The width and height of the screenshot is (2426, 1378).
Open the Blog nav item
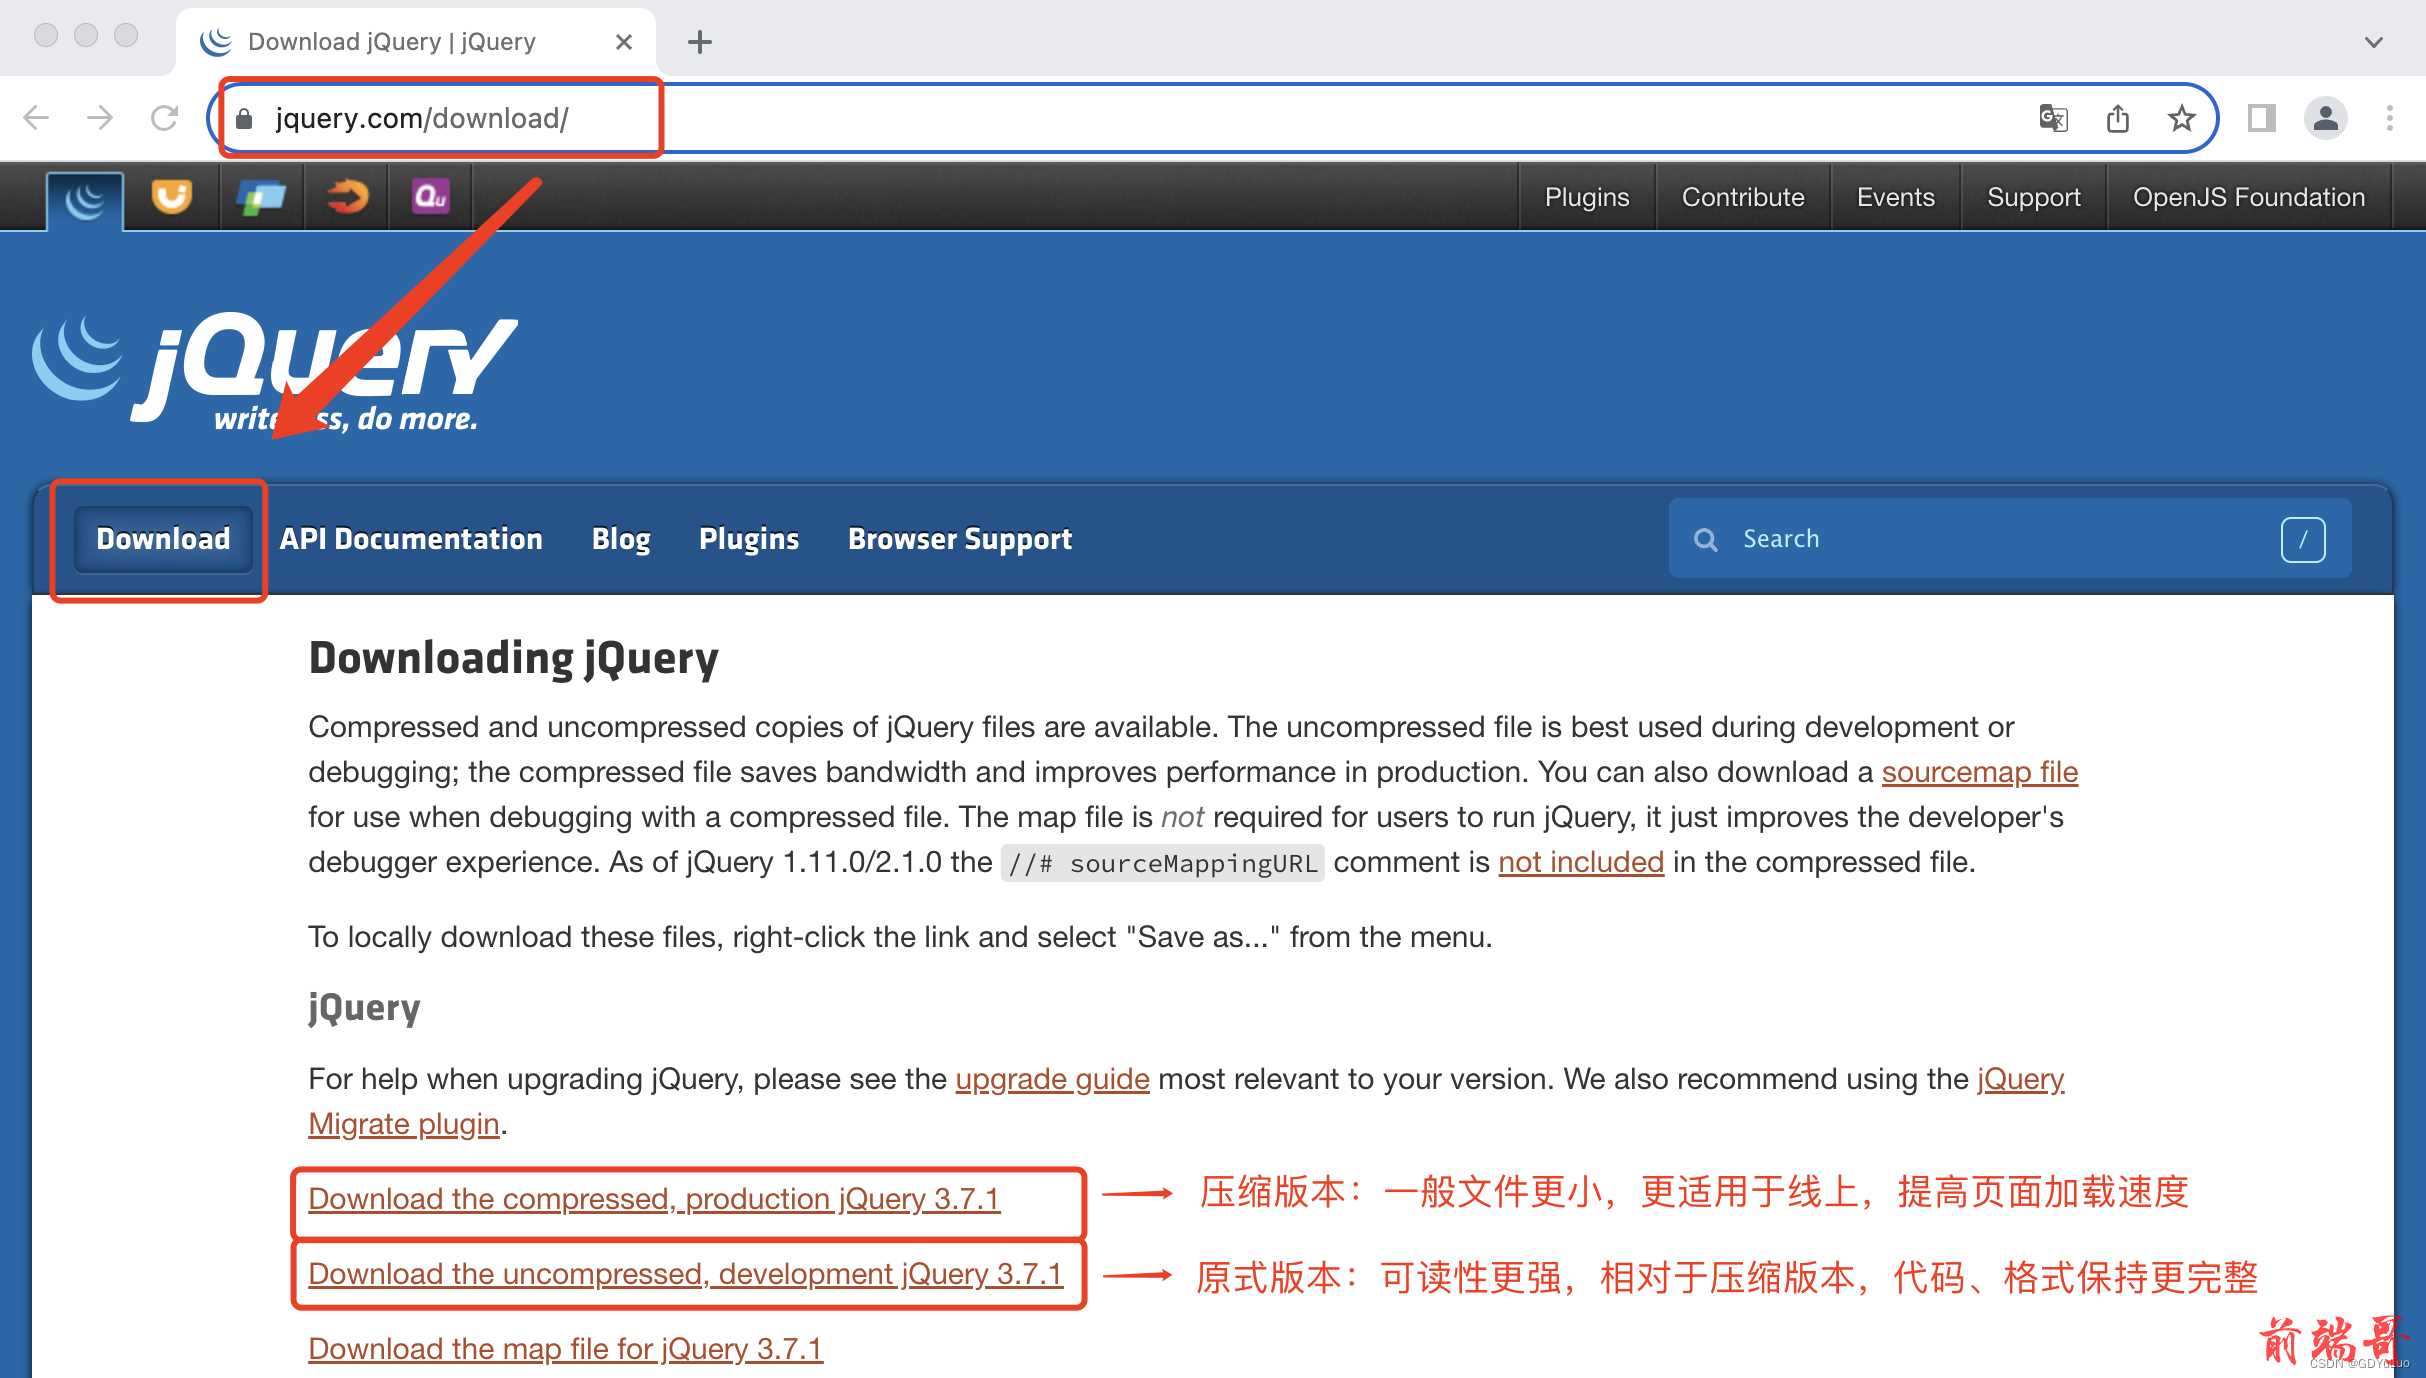click(621, 539)
